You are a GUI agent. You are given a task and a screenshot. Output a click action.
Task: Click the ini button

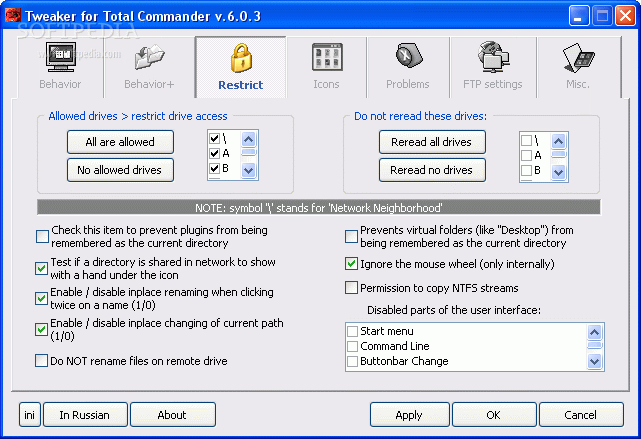(x=29, y=415)
